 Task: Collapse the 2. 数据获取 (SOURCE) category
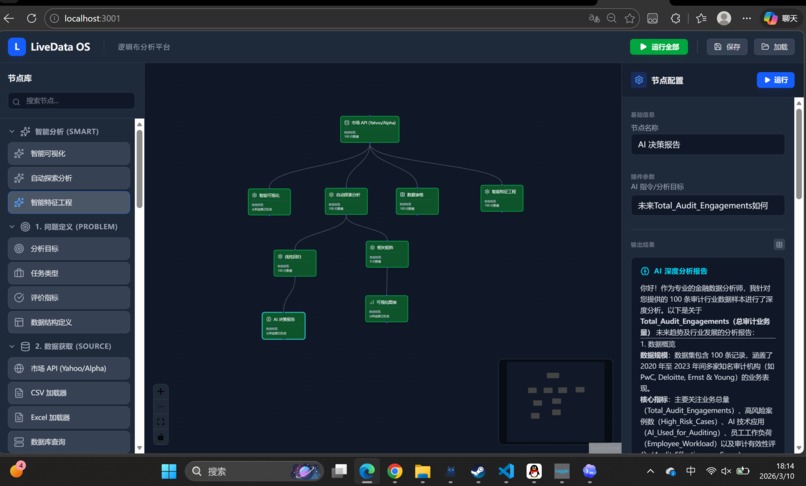point(12,347)
